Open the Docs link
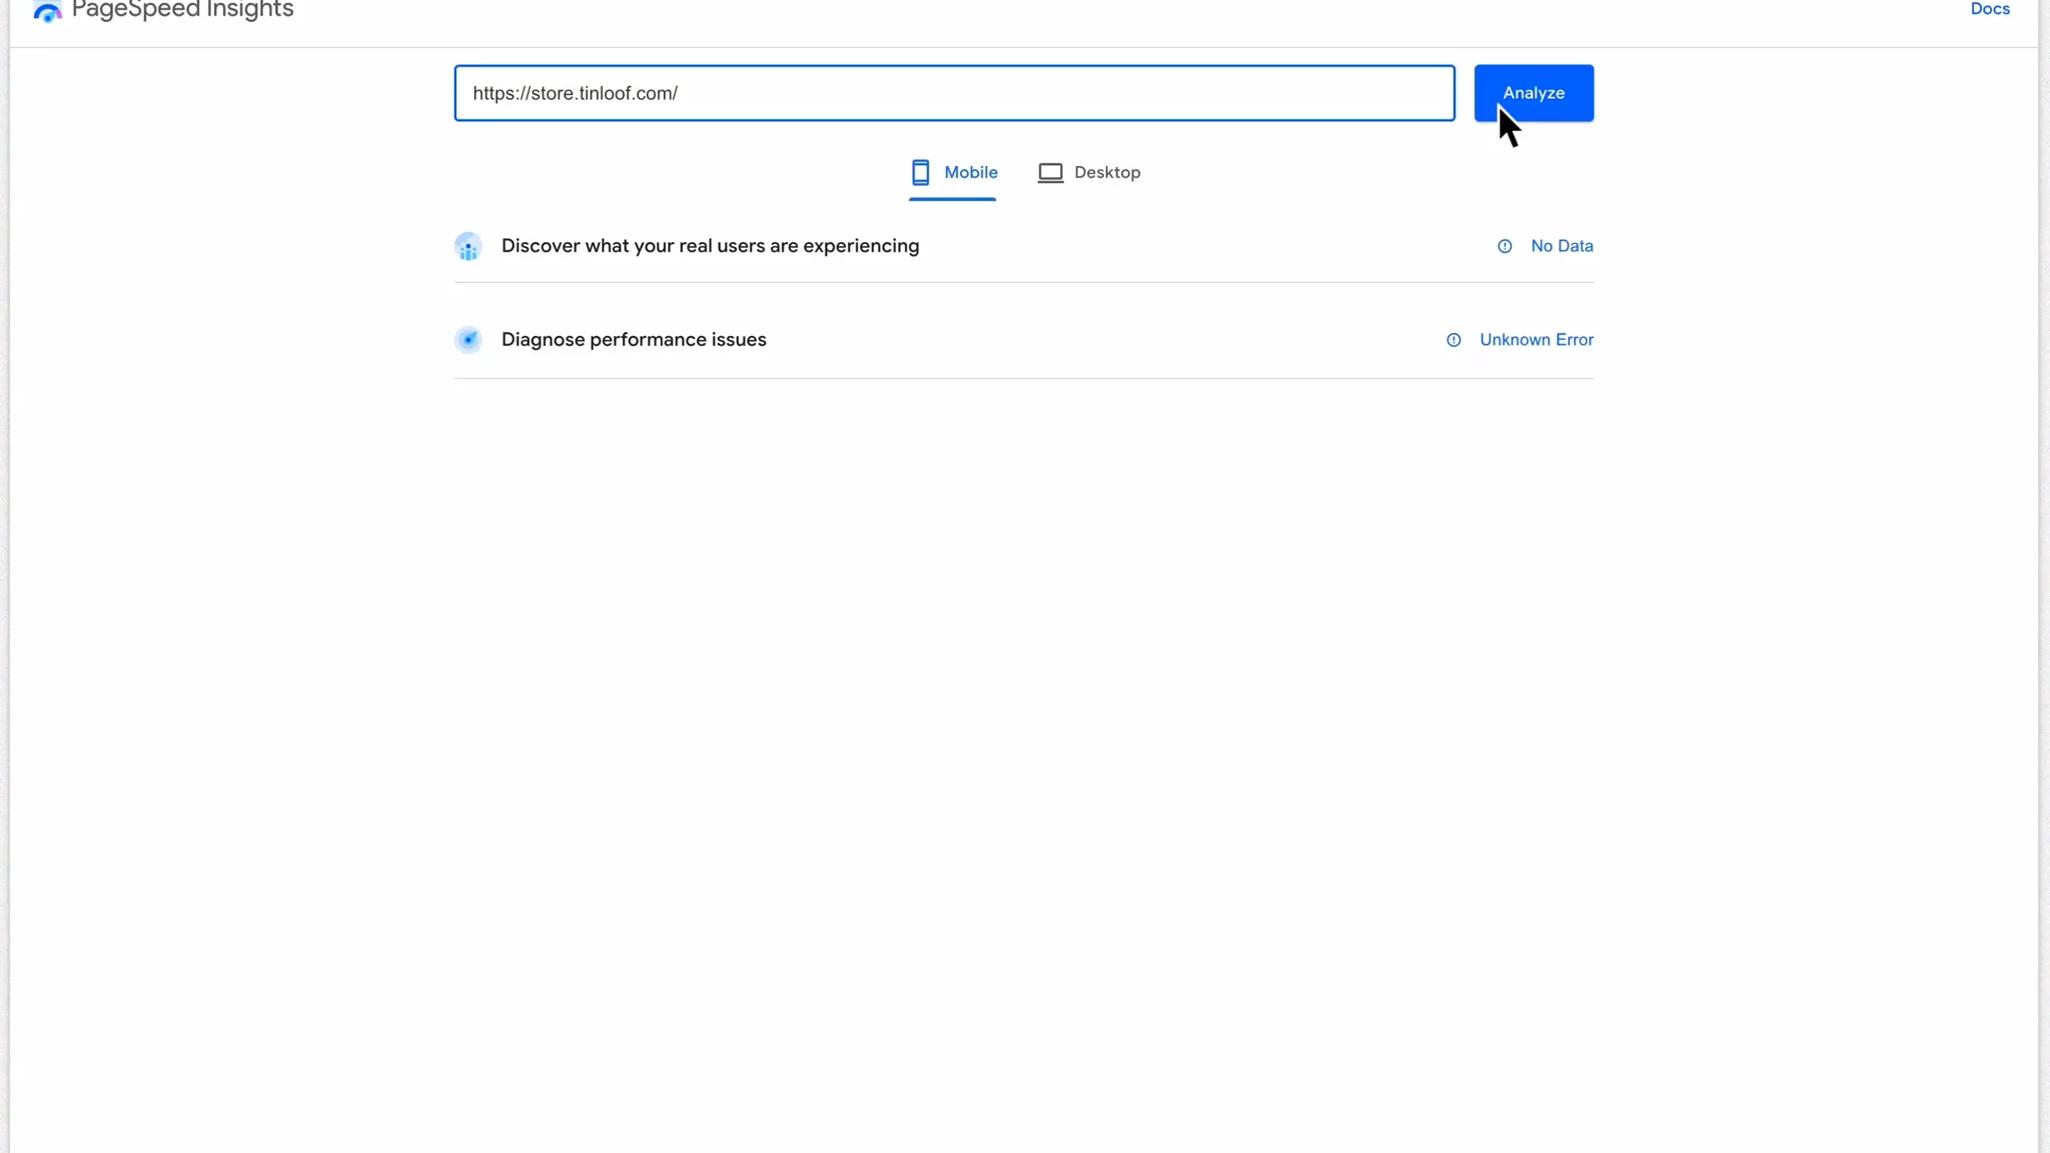 click(x=1989, y=9)
